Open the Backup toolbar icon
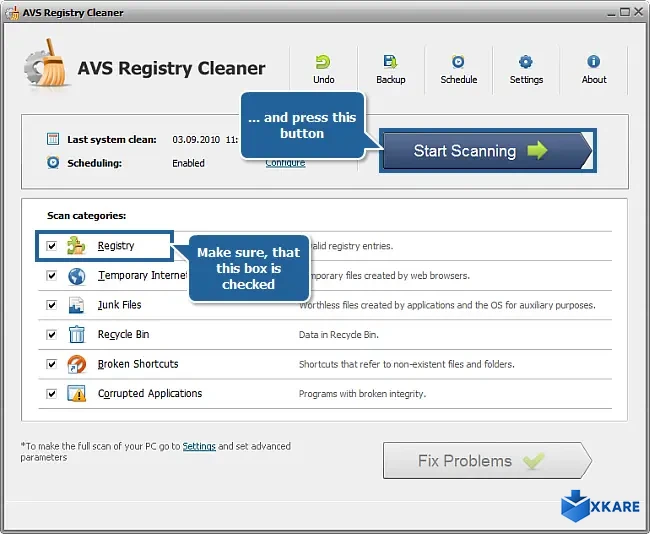The image size is (650, 534). tap(390, 62)
